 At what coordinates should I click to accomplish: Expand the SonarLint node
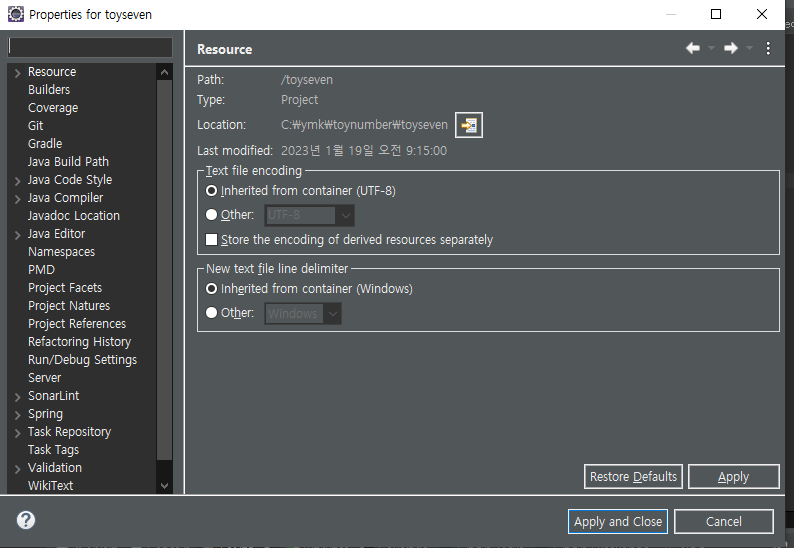click(17, 397)
